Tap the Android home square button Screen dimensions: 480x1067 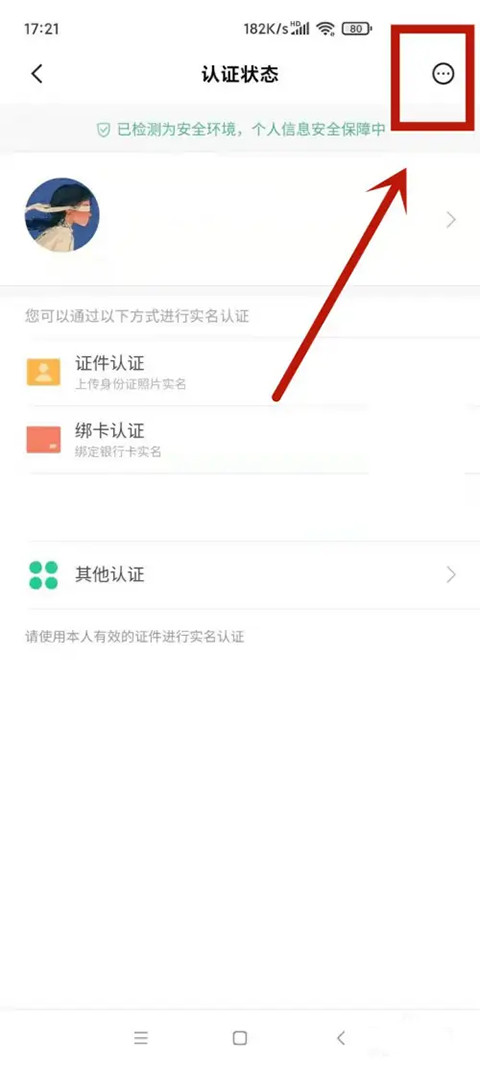(x=240, y=1038)
